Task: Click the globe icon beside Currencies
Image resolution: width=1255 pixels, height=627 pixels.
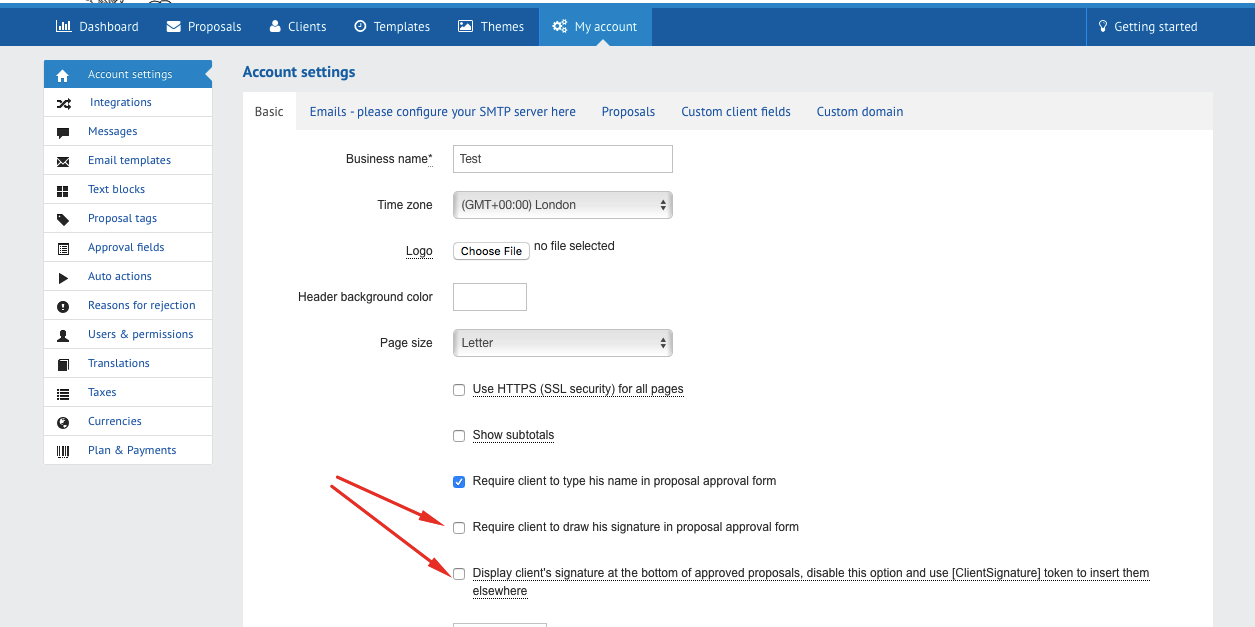Action: point(63,422)
